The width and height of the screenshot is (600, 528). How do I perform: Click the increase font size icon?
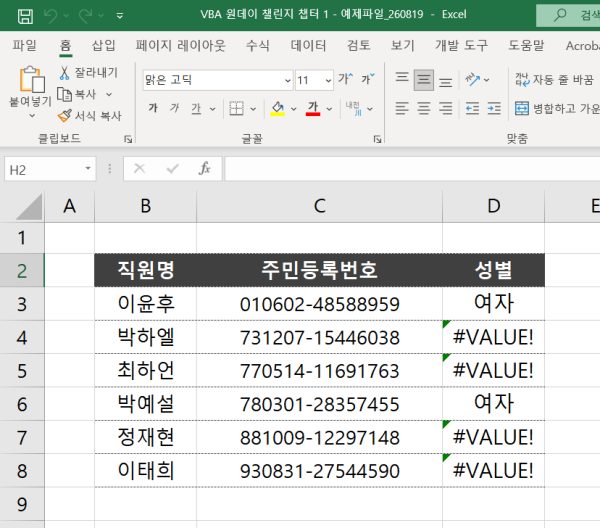(x=345, y=79)
